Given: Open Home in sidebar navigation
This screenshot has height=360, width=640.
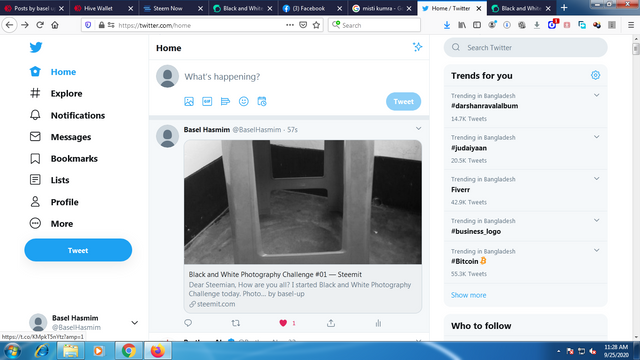Looking at the screenshot, I should 53,72.
